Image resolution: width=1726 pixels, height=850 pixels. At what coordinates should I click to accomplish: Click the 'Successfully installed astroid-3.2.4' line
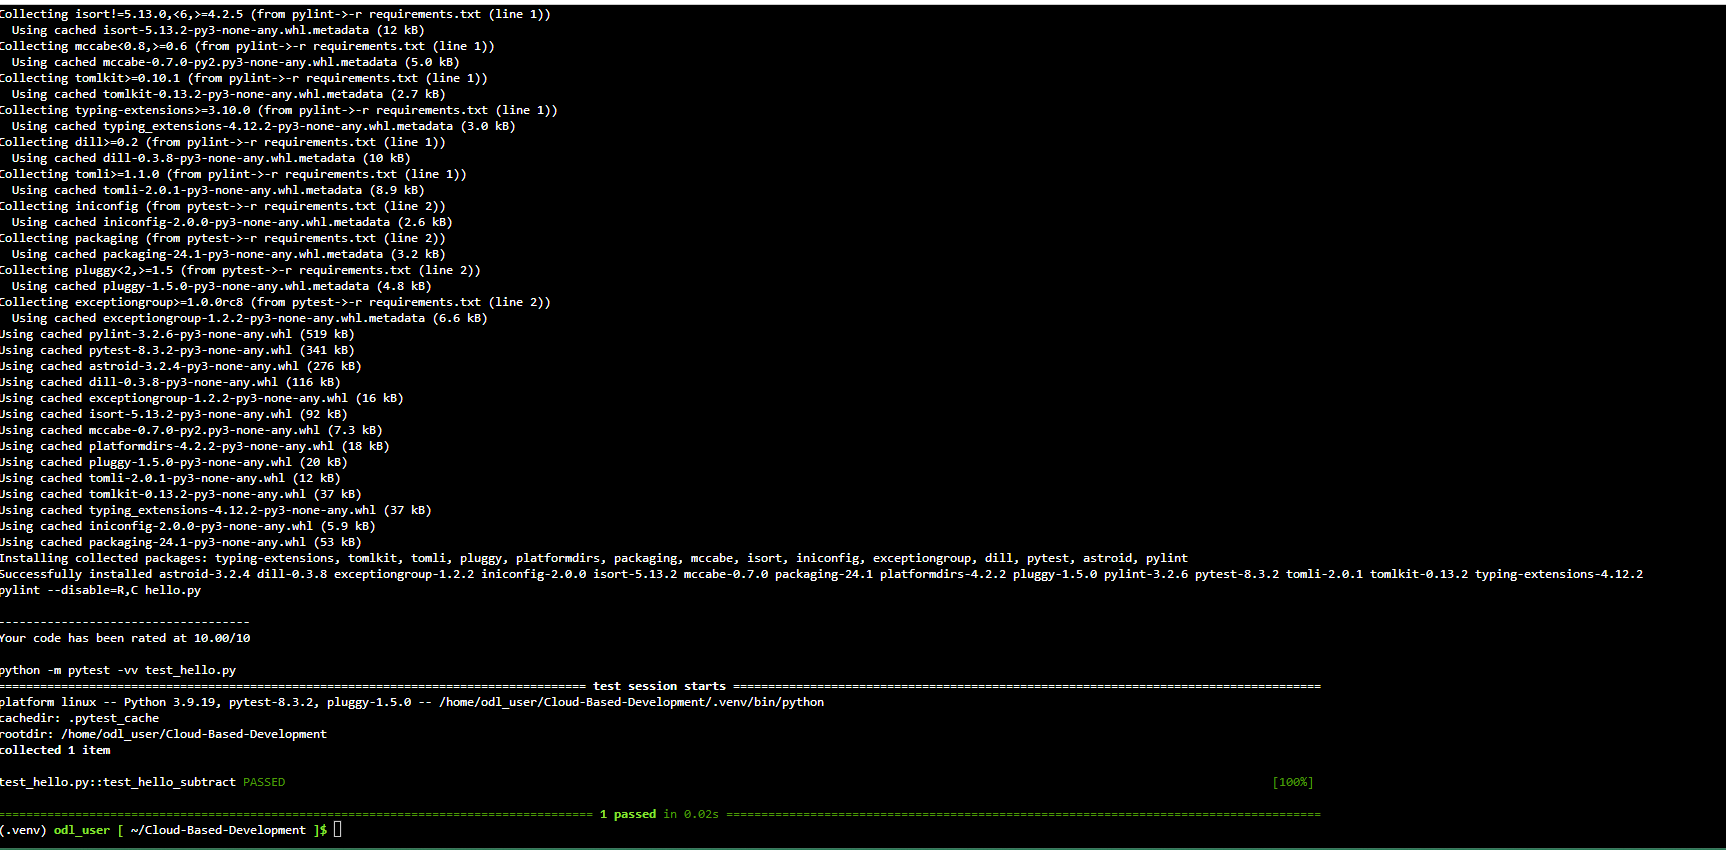pyautogui.click(x=821, y=574)
